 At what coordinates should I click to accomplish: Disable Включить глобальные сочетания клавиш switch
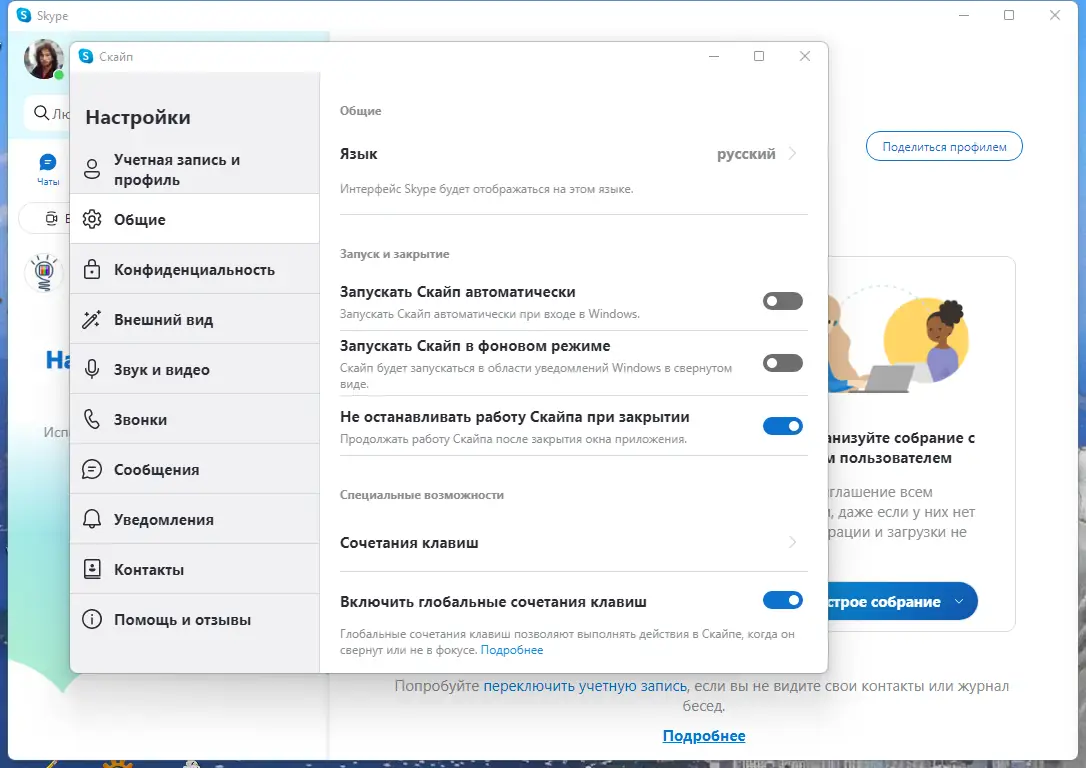pyautogui.click(x=783, y=600)
